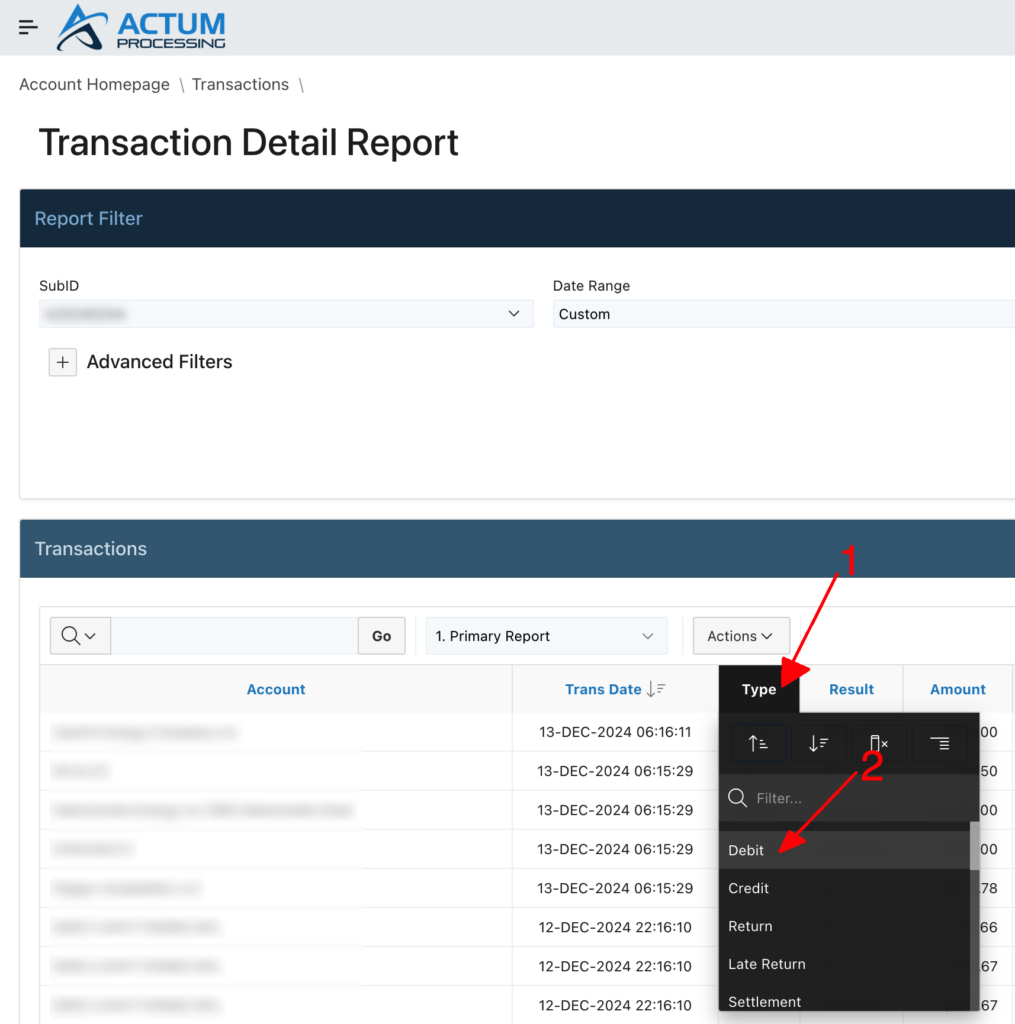
Task: Click Trans Date sort indicator arrow
Action: coord(656,689)
